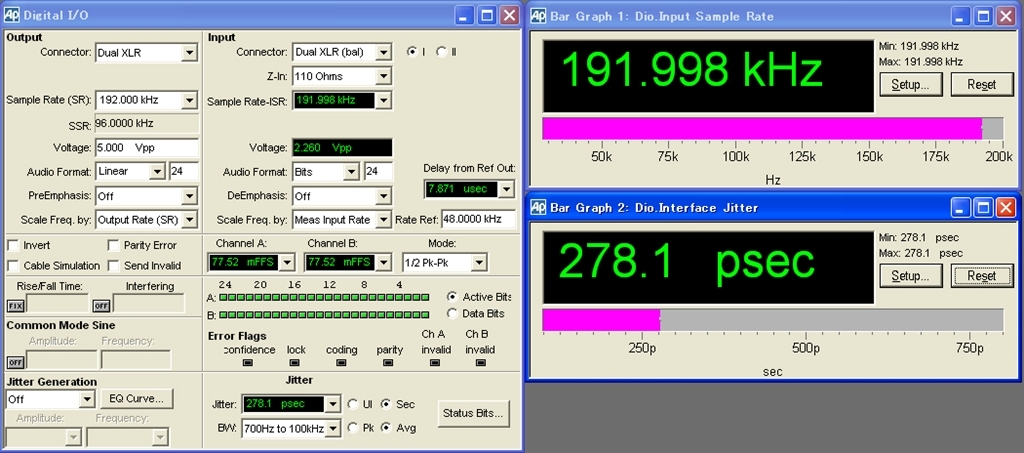Click the magenta Interface Jitter bar
This screenshot has width=1024, height=453.
click(x=601, y=319)
